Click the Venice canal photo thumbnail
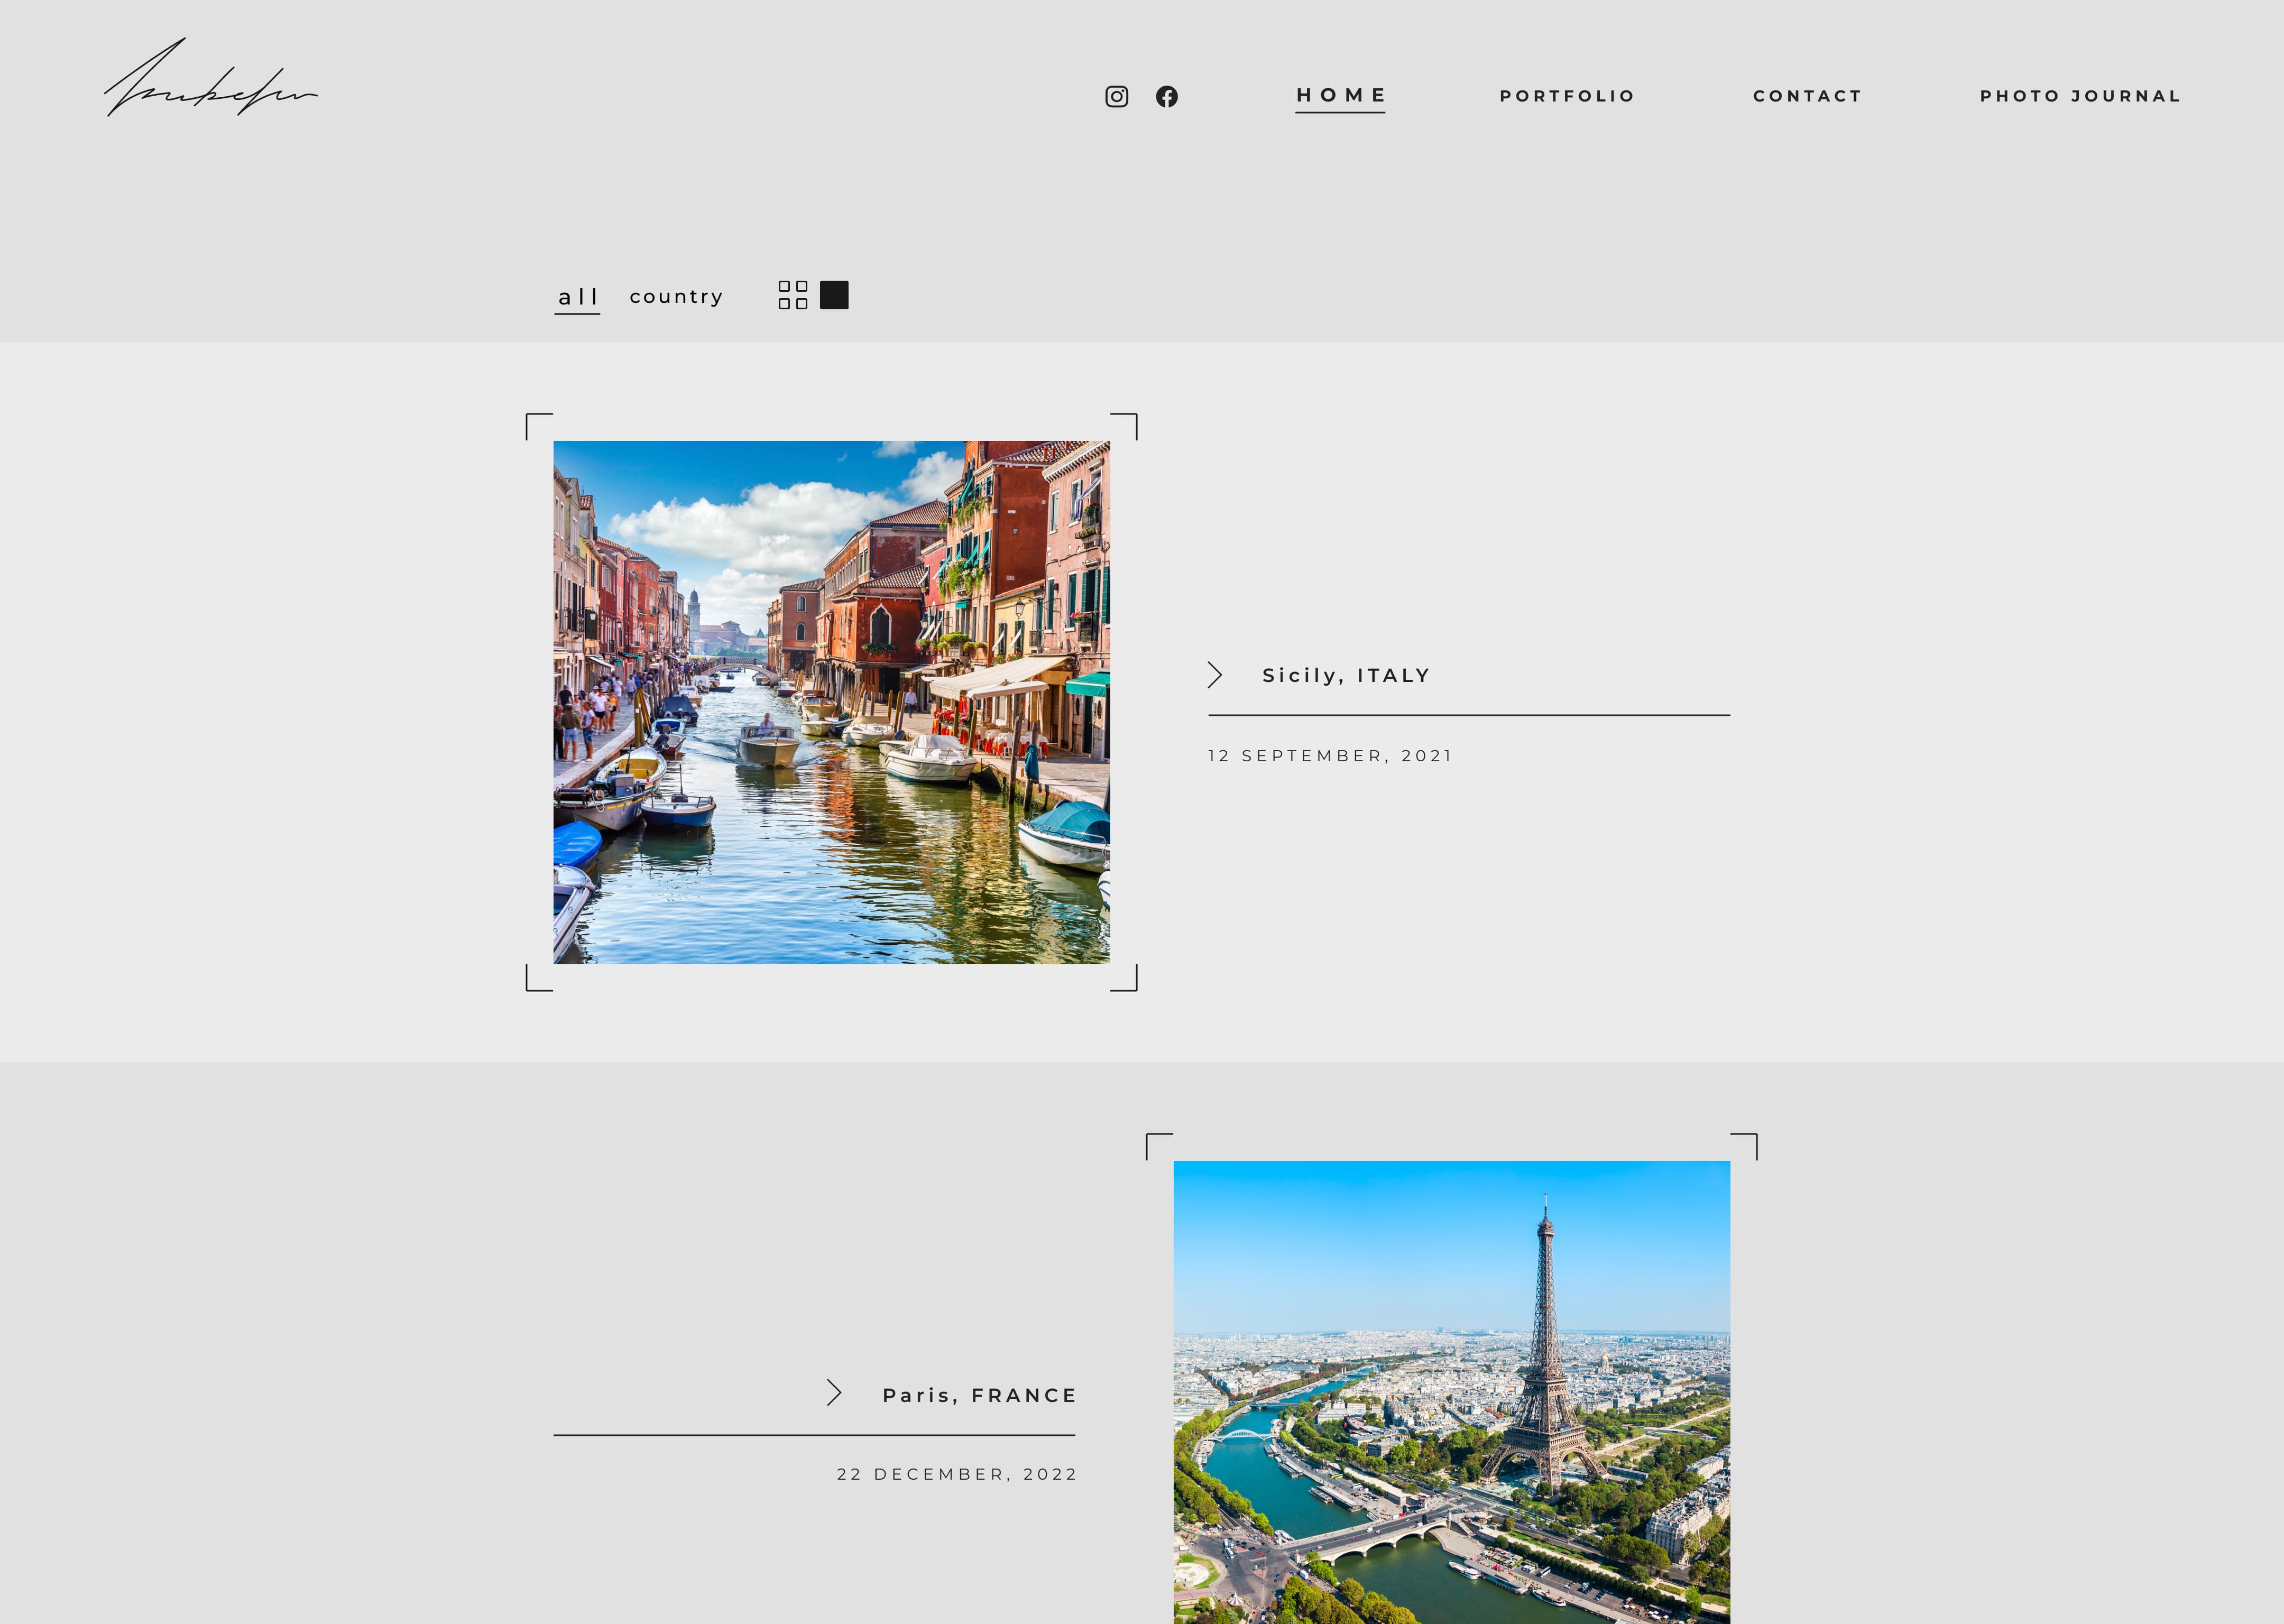 click(x=831, y=702)
